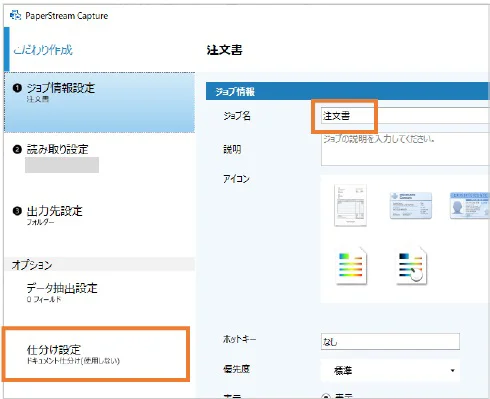
Task: Click the こだわり作成 heading
Action: 43,50
